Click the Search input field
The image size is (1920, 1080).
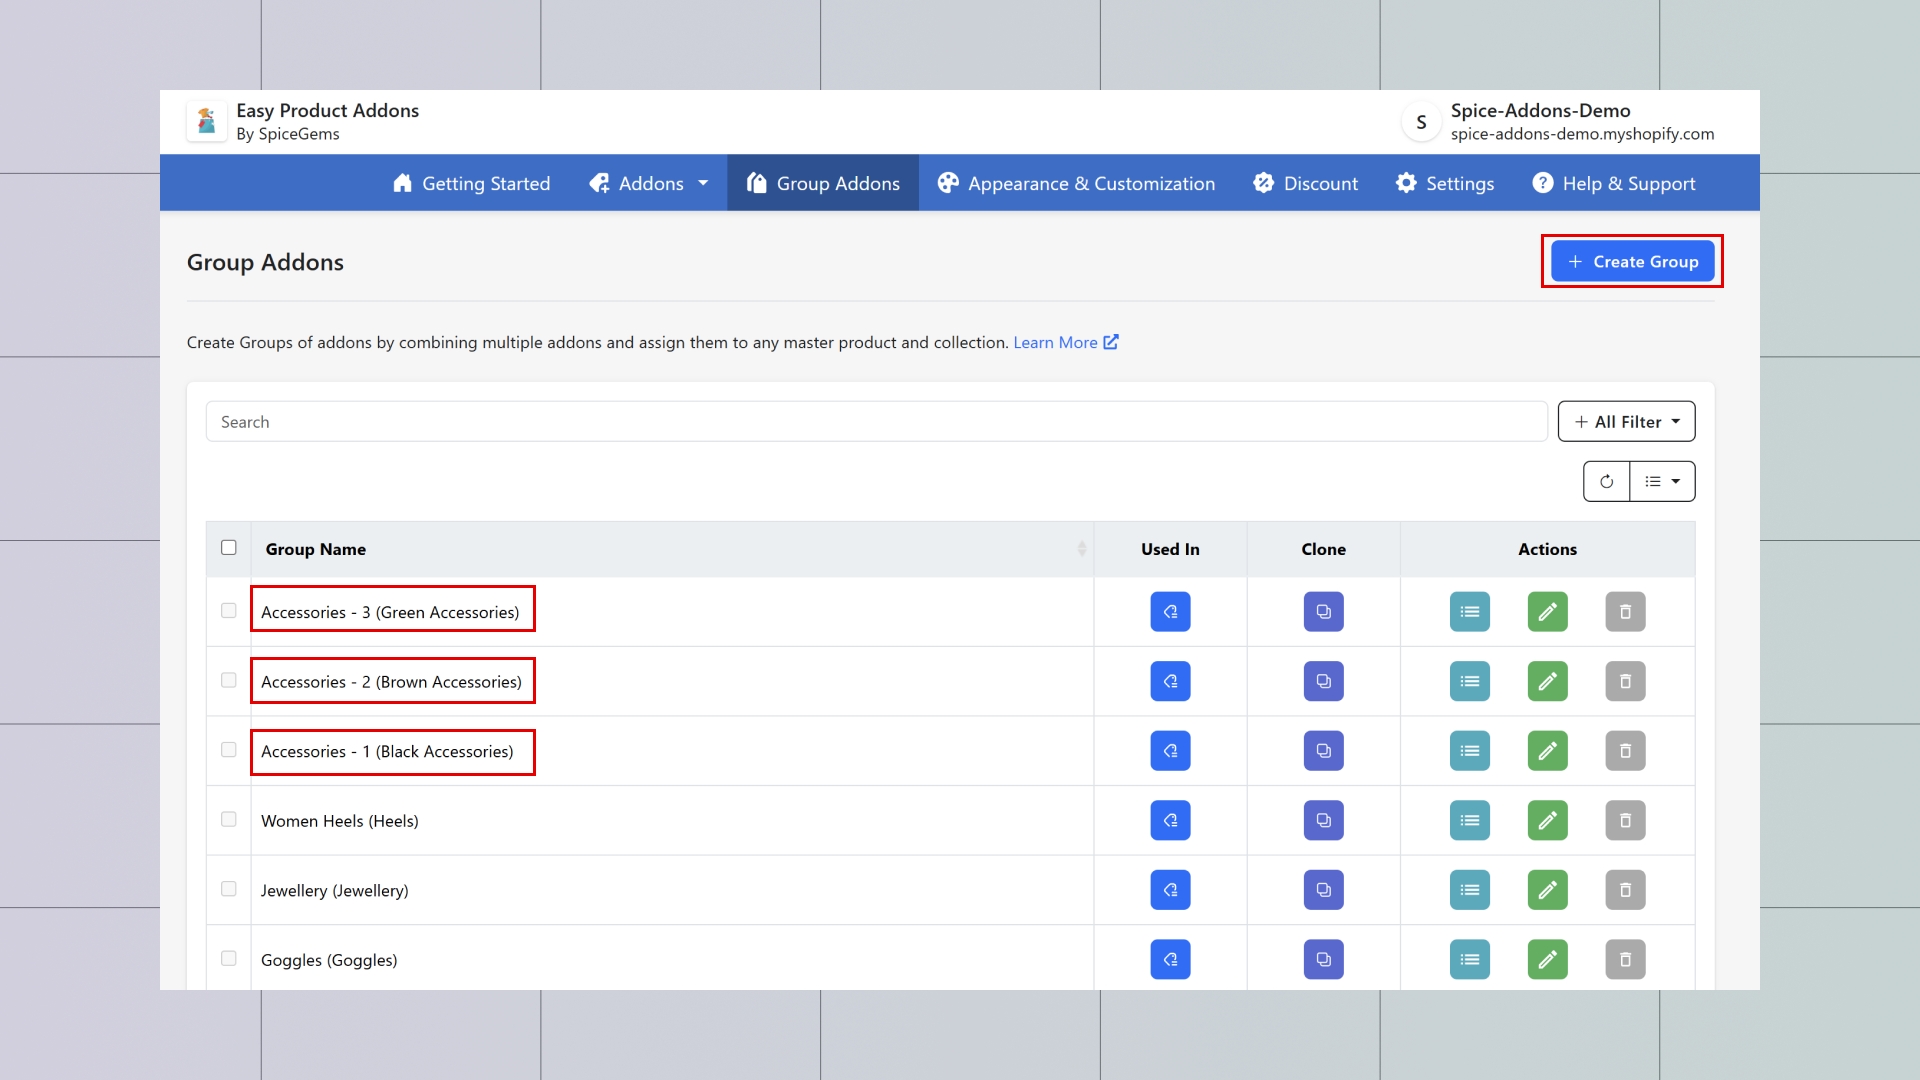pyautogui.click(x=876, y=422)
